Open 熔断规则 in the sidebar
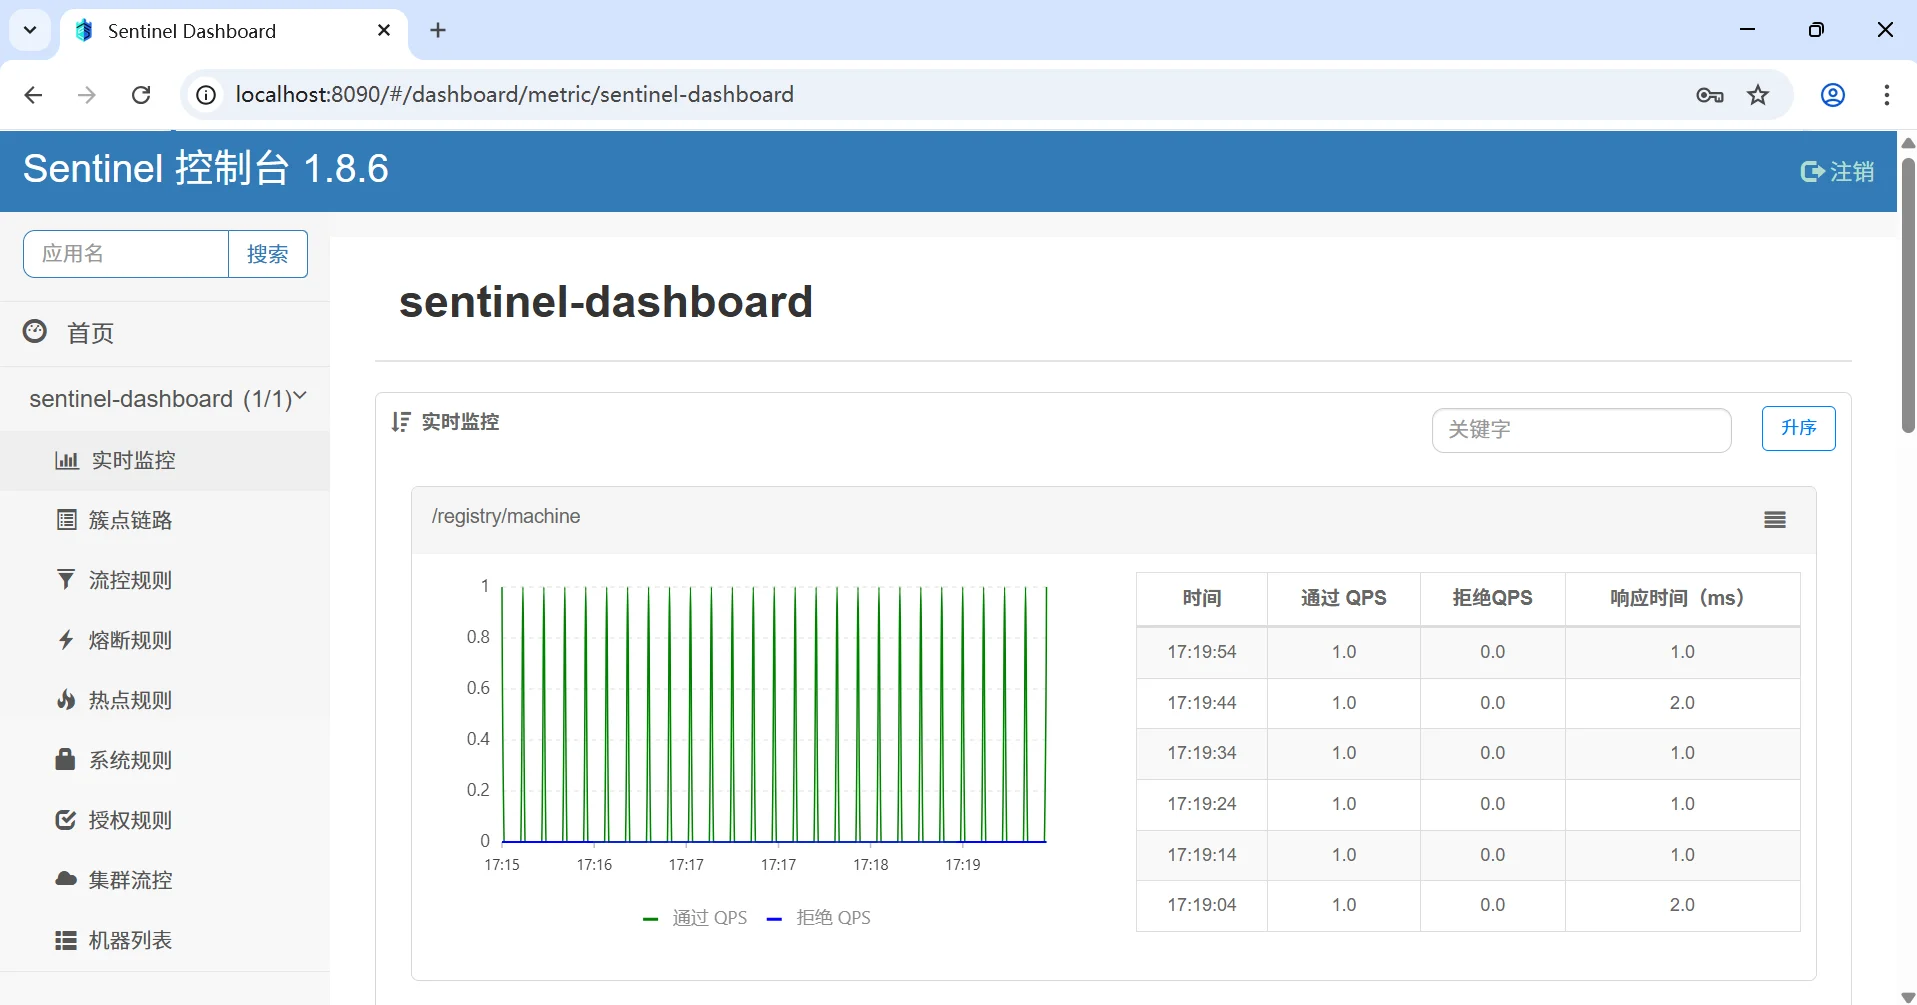This screenshot has width=1917, height=1005. pos(165,640)
